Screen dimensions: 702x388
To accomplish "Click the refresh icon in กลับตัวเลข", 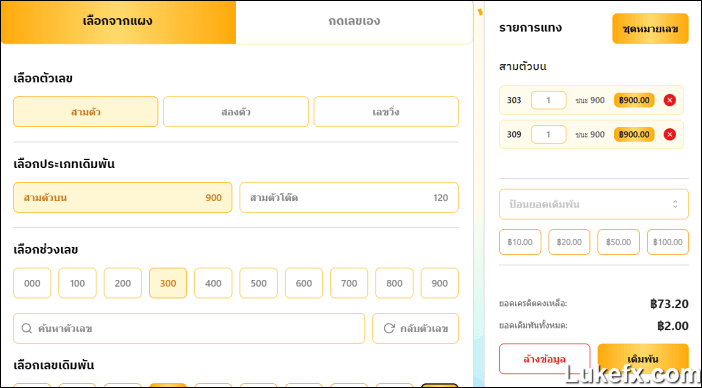I will (x=389, y=328).
